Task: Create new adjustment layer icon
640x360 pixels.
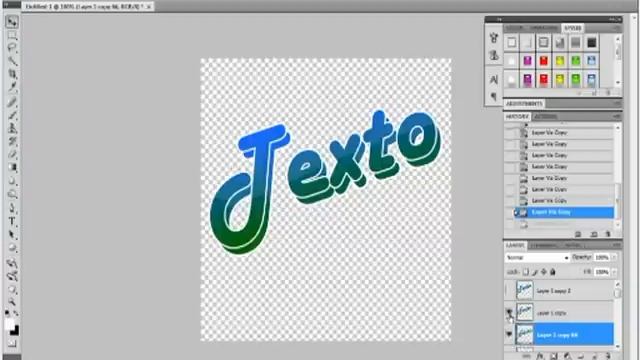Action: pos(567,356)
